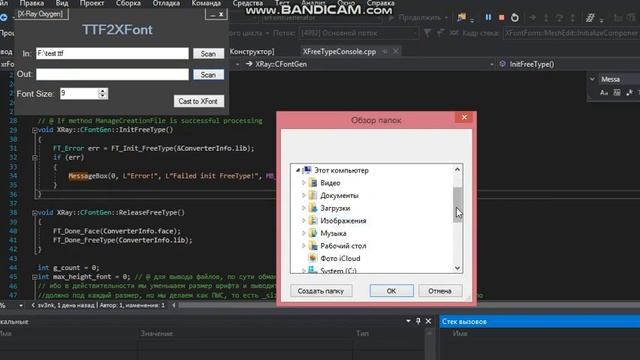Collapse the if (err) block at line 32
The height and width of the screenshot is (360, 640).
(35, 158)
